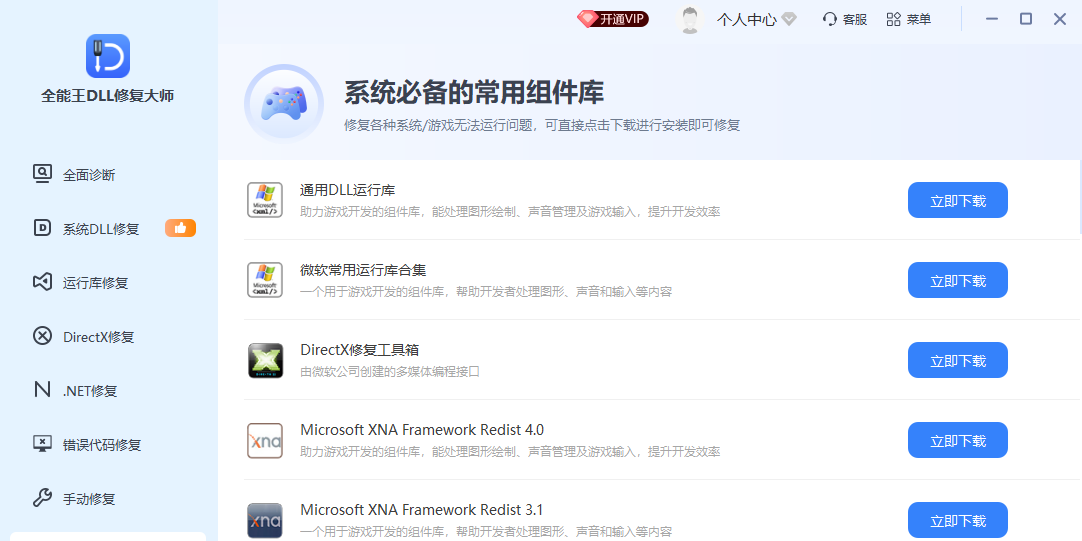Click the 系统必备的常用组件库 heading
The width and height of the screenshot is (1082, 541).
474,92
